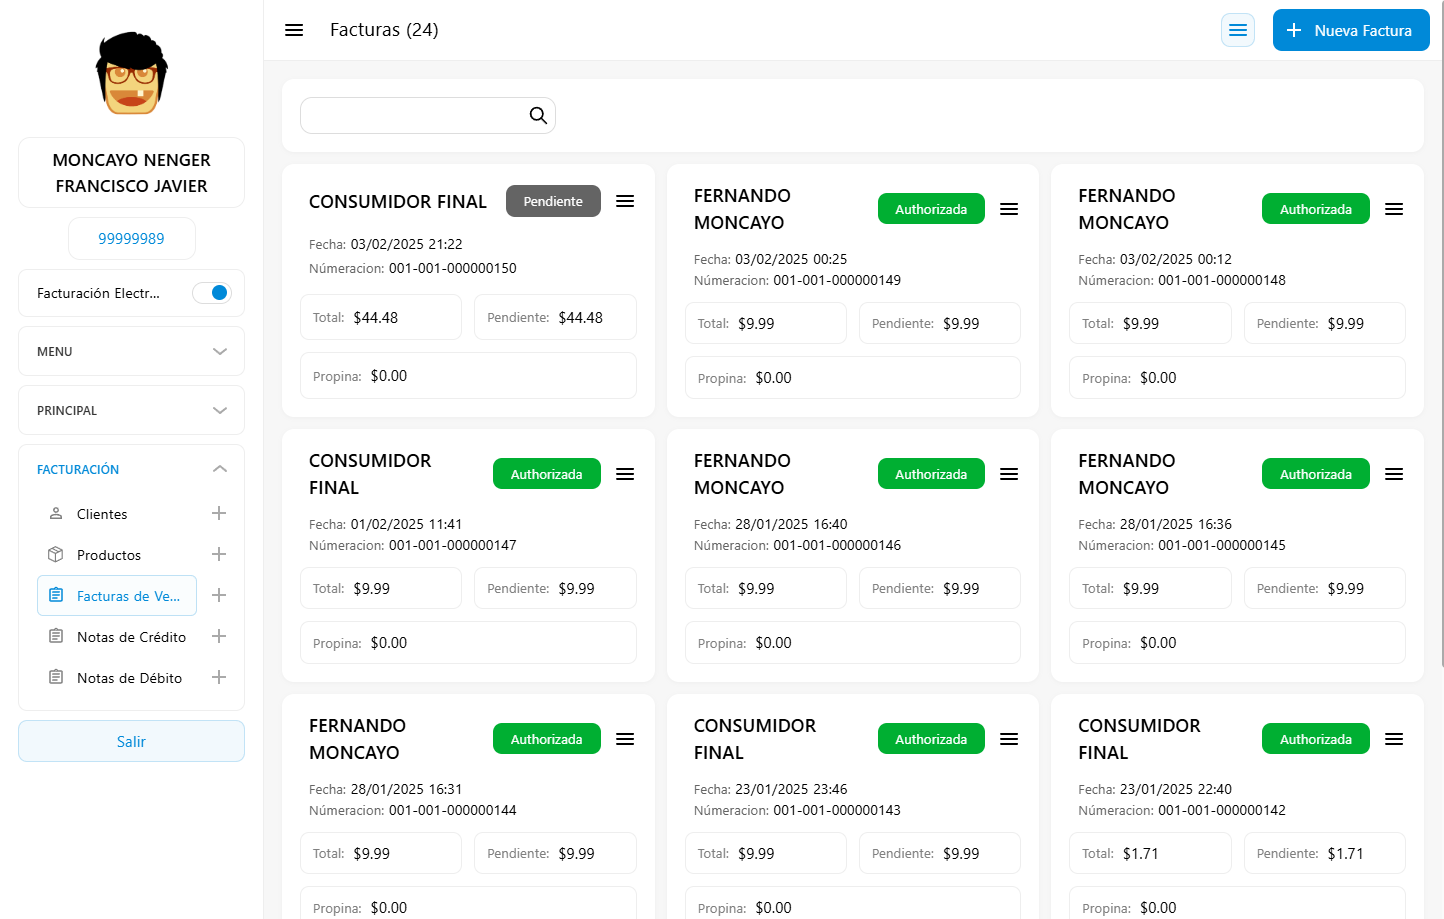This screenshot has height=919, width=1444.
Task: Click the blue list view icon in header
Action: [1238, 30]
